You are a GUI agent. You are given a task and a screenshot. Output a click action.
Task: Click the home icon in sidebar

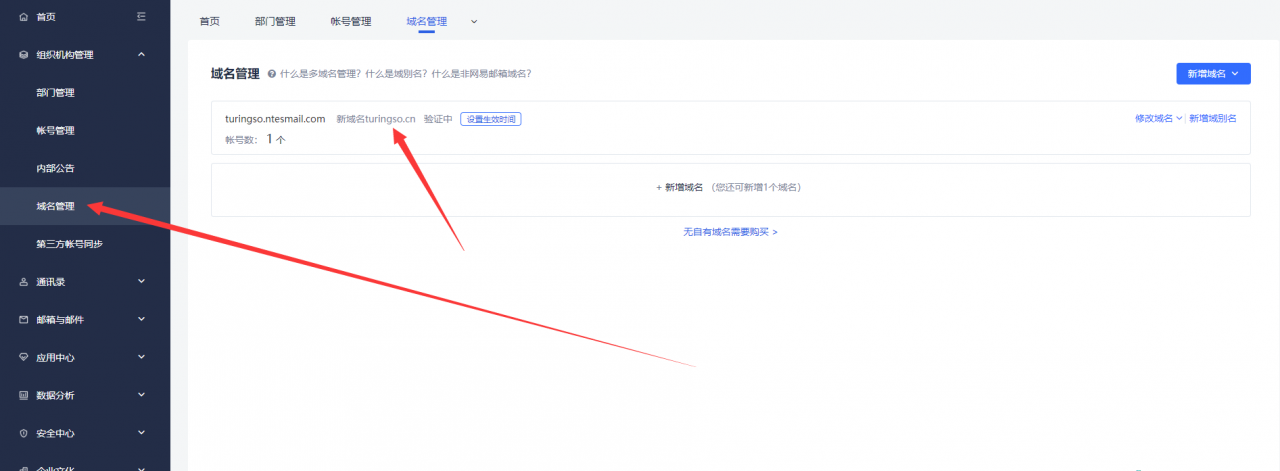pos(24,17)
